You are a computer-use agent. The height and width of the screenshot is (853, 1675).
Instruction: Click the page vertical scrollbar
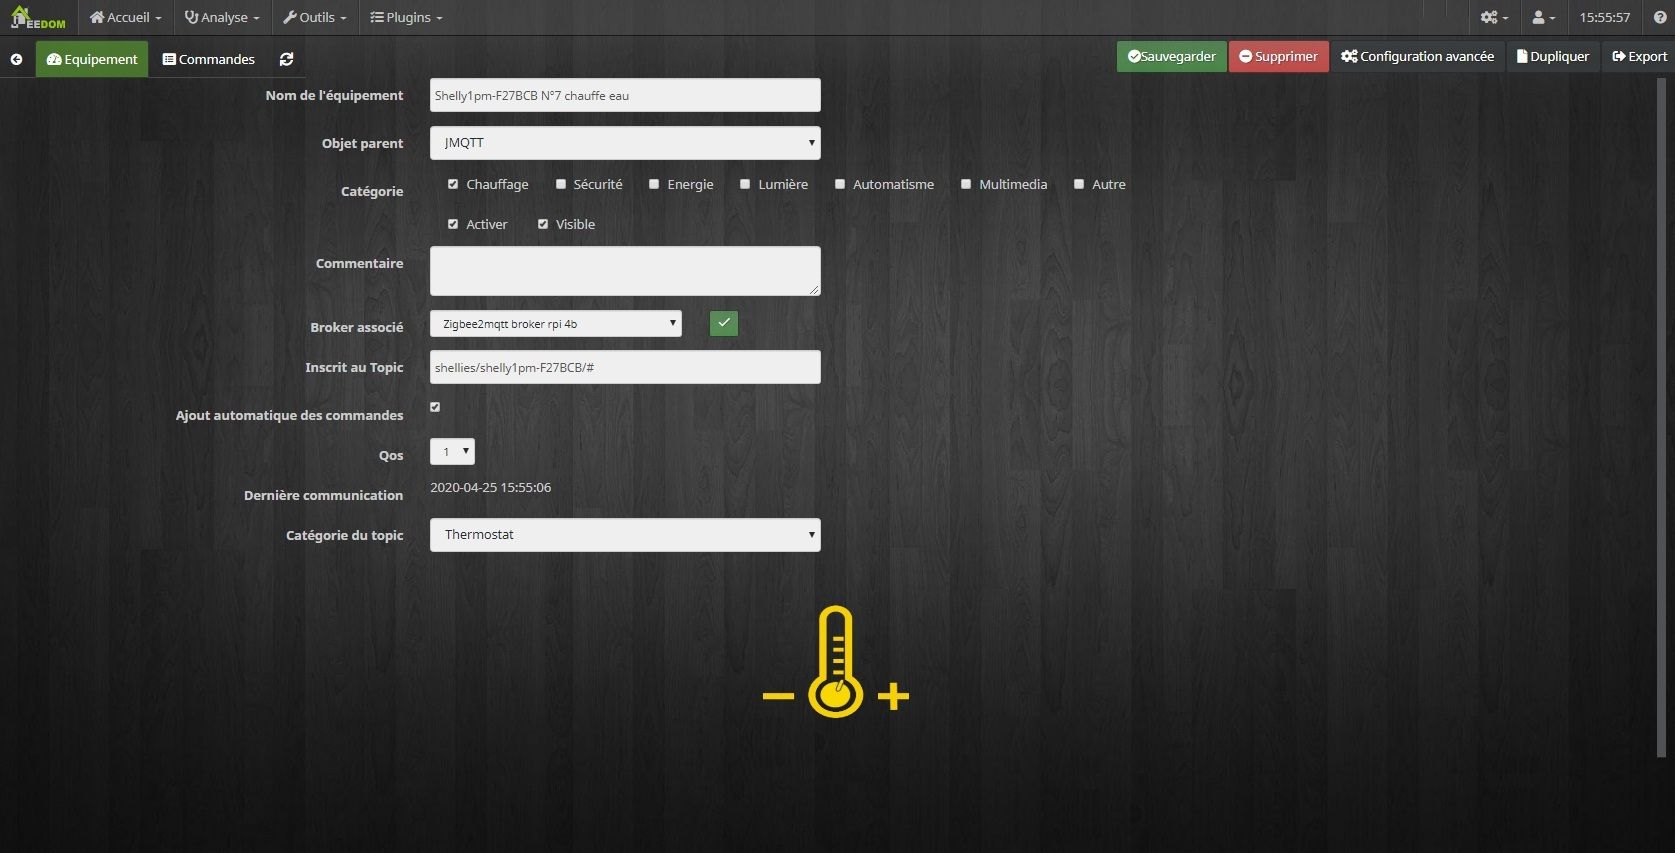pyautogui.click(x=1662, y=417)
